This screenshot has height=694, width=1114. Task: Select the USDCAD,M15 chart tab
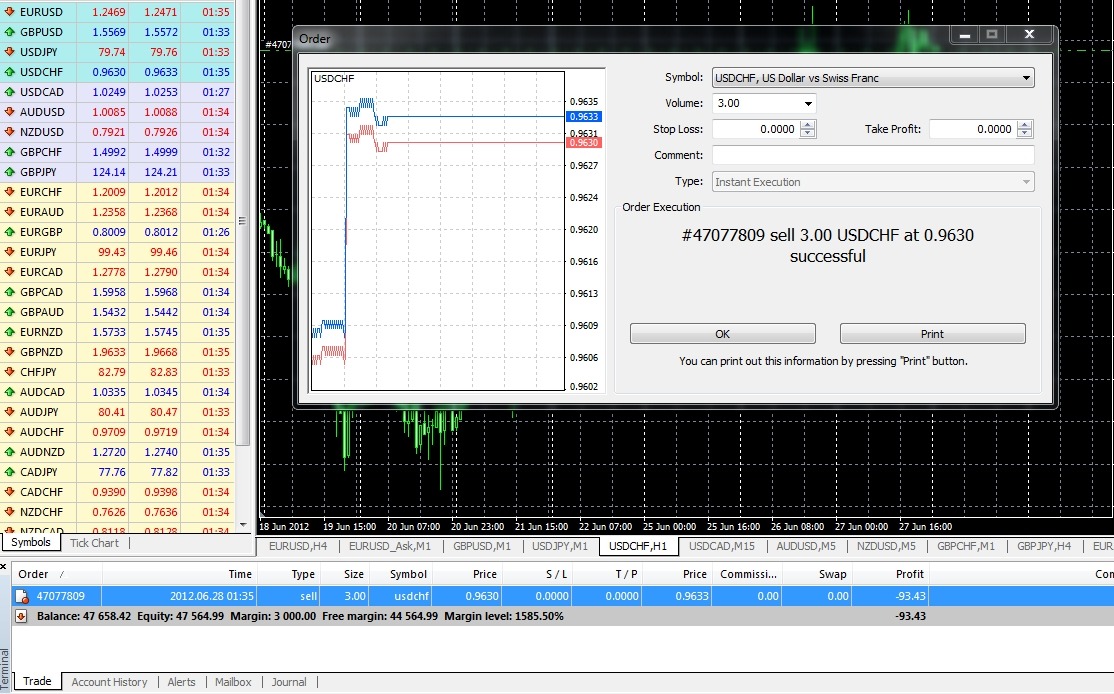coord(722,546)
